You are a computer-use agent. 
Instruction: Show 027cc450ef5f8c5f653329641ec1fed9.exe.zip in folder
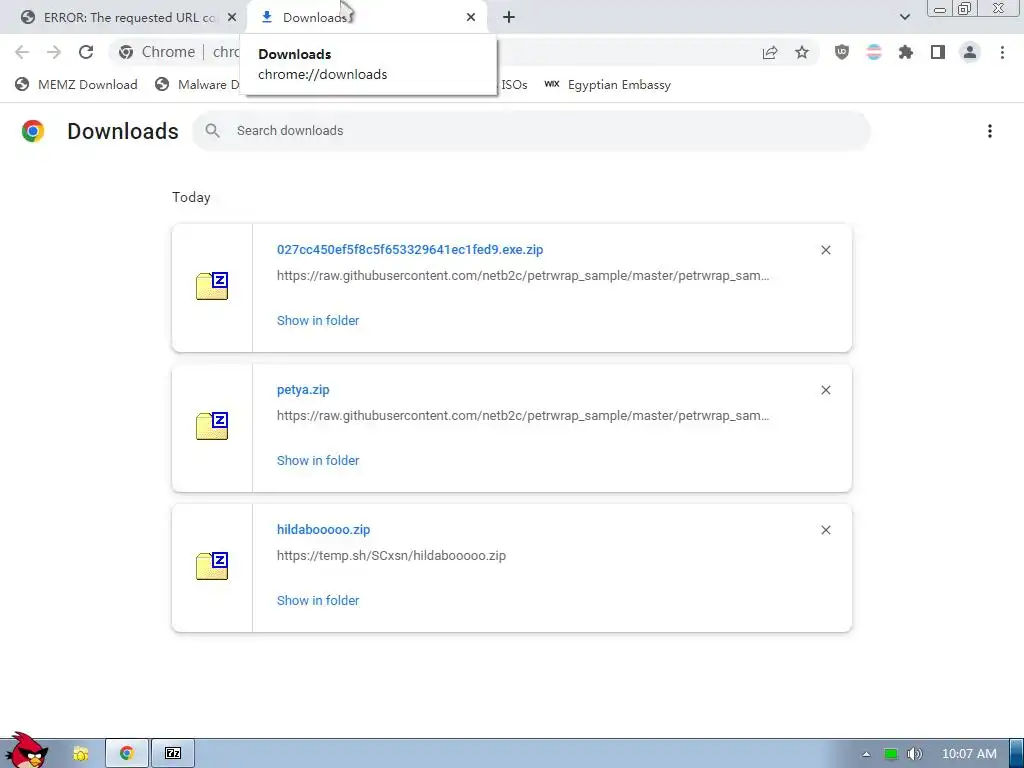pyautogui.click(x=318, y=321)
